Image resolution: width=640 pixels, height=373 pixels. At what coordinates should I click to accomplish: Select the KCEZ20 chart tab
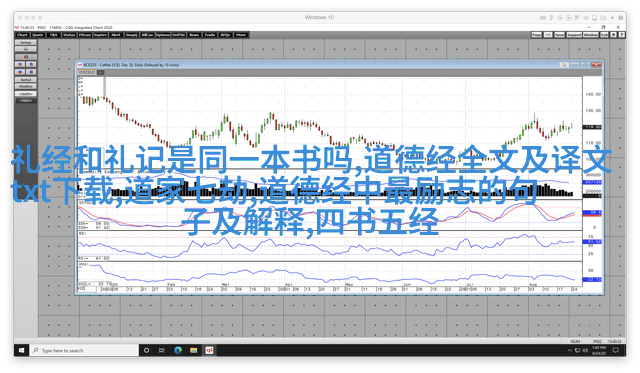pos(87,72)
